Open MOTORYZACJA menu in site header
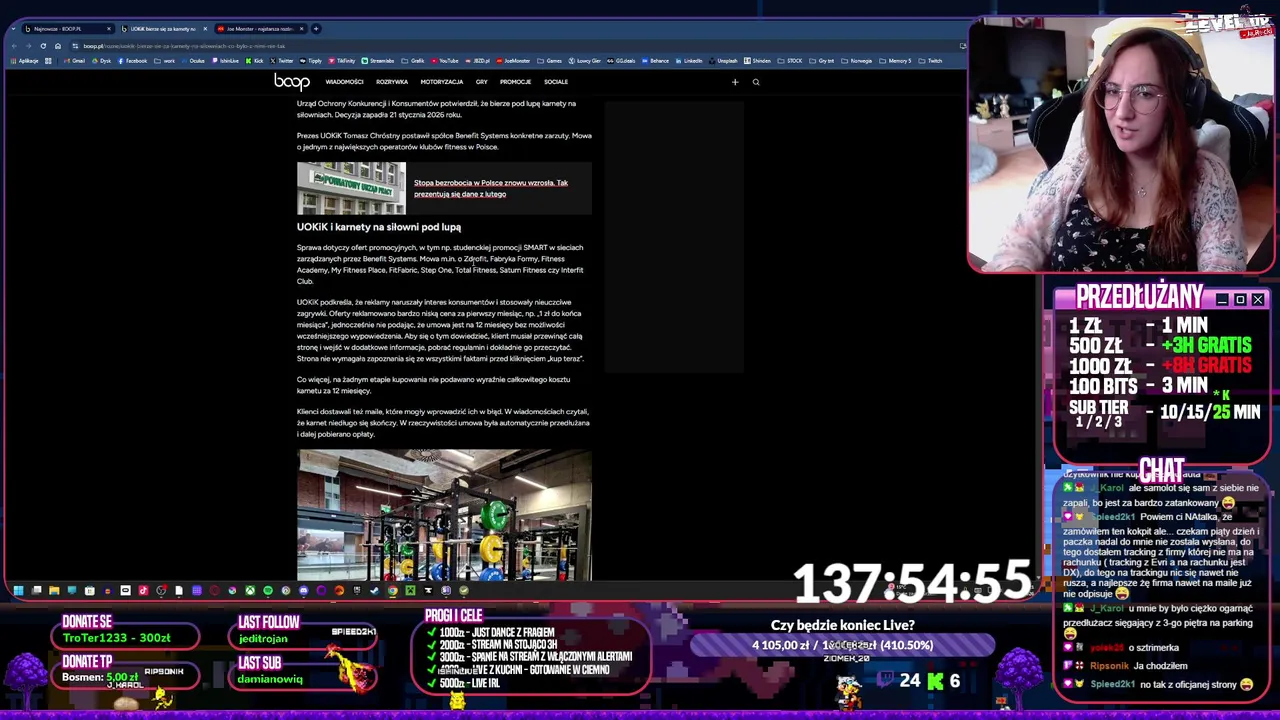 pyautogui.click(x=441, y=82)
